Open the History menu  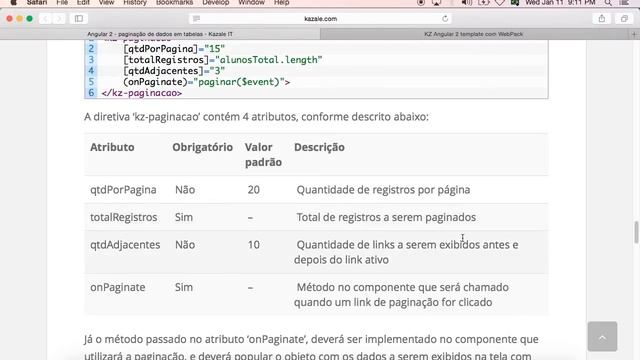click(x=135, y=2)
